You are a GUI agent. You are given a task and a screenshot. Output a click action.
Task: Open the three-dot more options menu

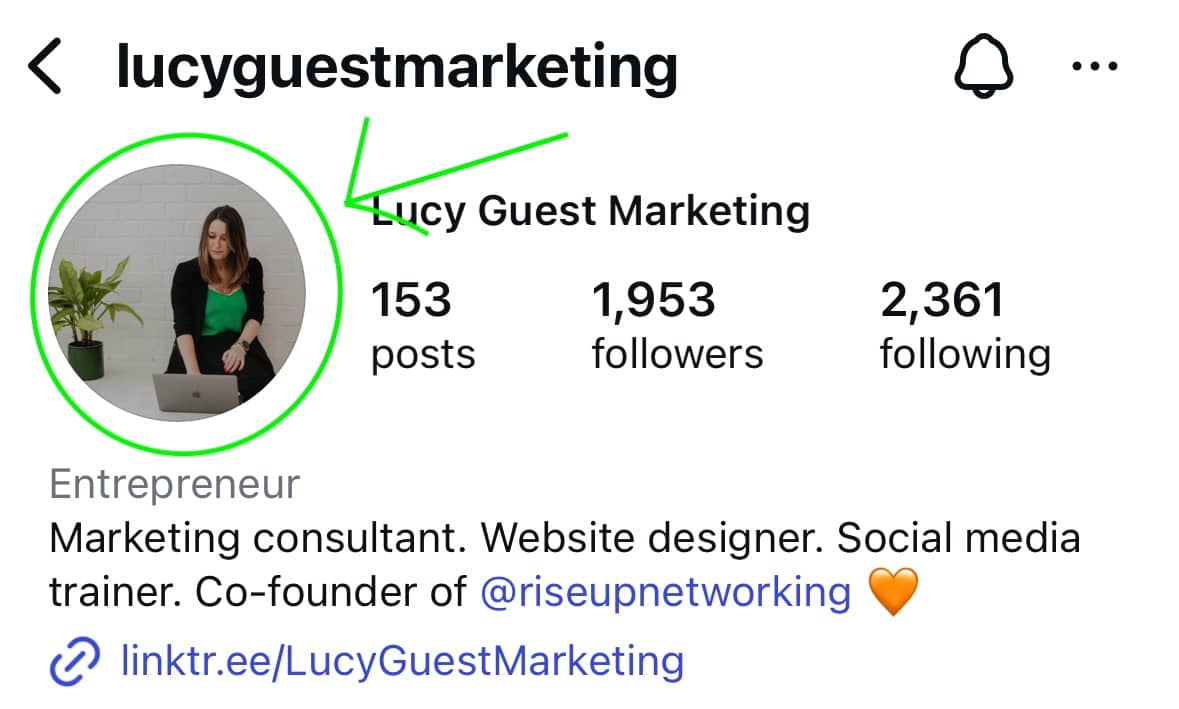coord(1095,67)
